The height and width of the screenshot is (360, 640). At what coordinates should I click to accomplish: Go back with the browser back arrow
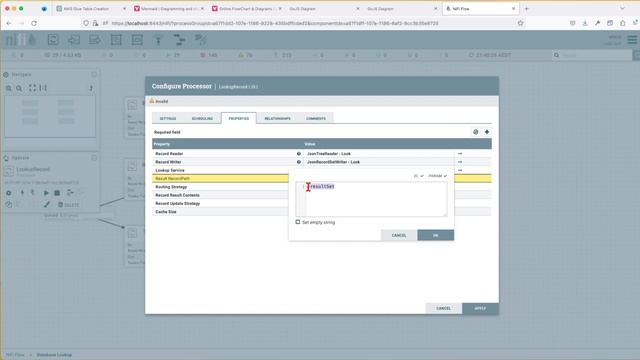9,23
